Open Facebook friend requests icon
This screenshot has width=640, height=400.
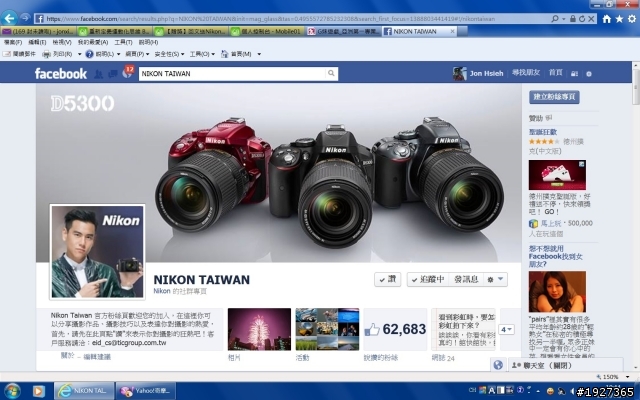tap(98, 74)
